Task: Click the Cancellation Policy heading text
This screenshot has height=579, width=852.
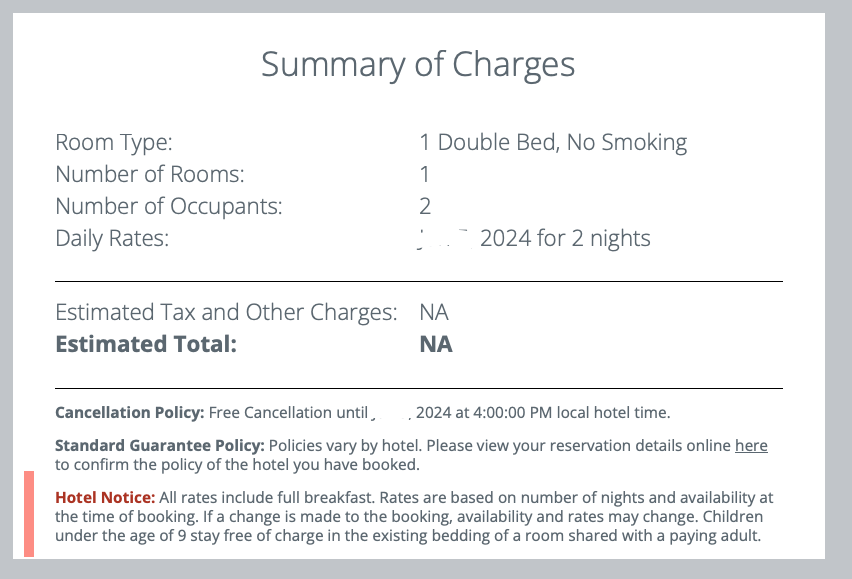Action: pos(129,412)
